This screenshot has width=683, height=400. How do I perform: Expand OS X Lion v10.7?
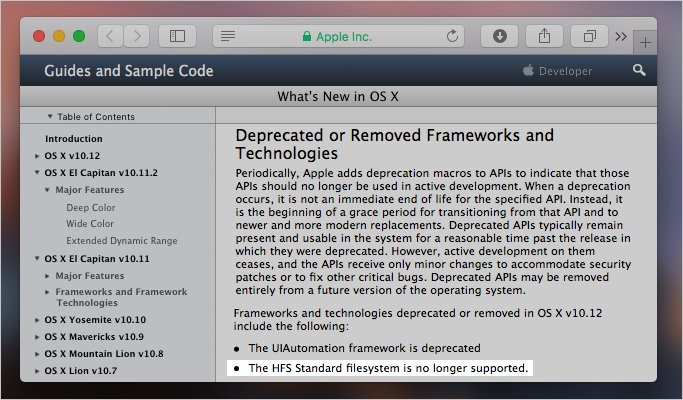(37, 371)
